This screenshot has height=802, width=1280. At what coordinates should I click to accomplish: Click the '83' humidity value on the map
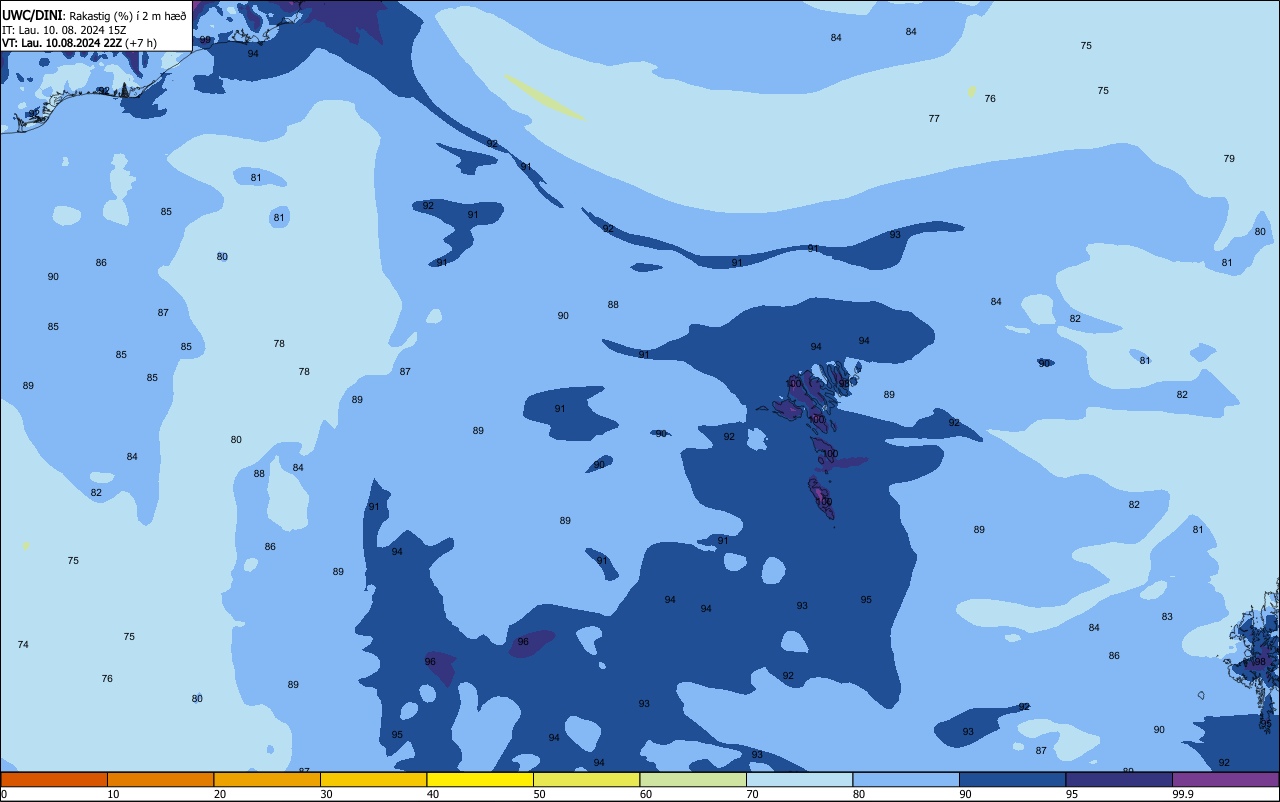[1167, 617]
